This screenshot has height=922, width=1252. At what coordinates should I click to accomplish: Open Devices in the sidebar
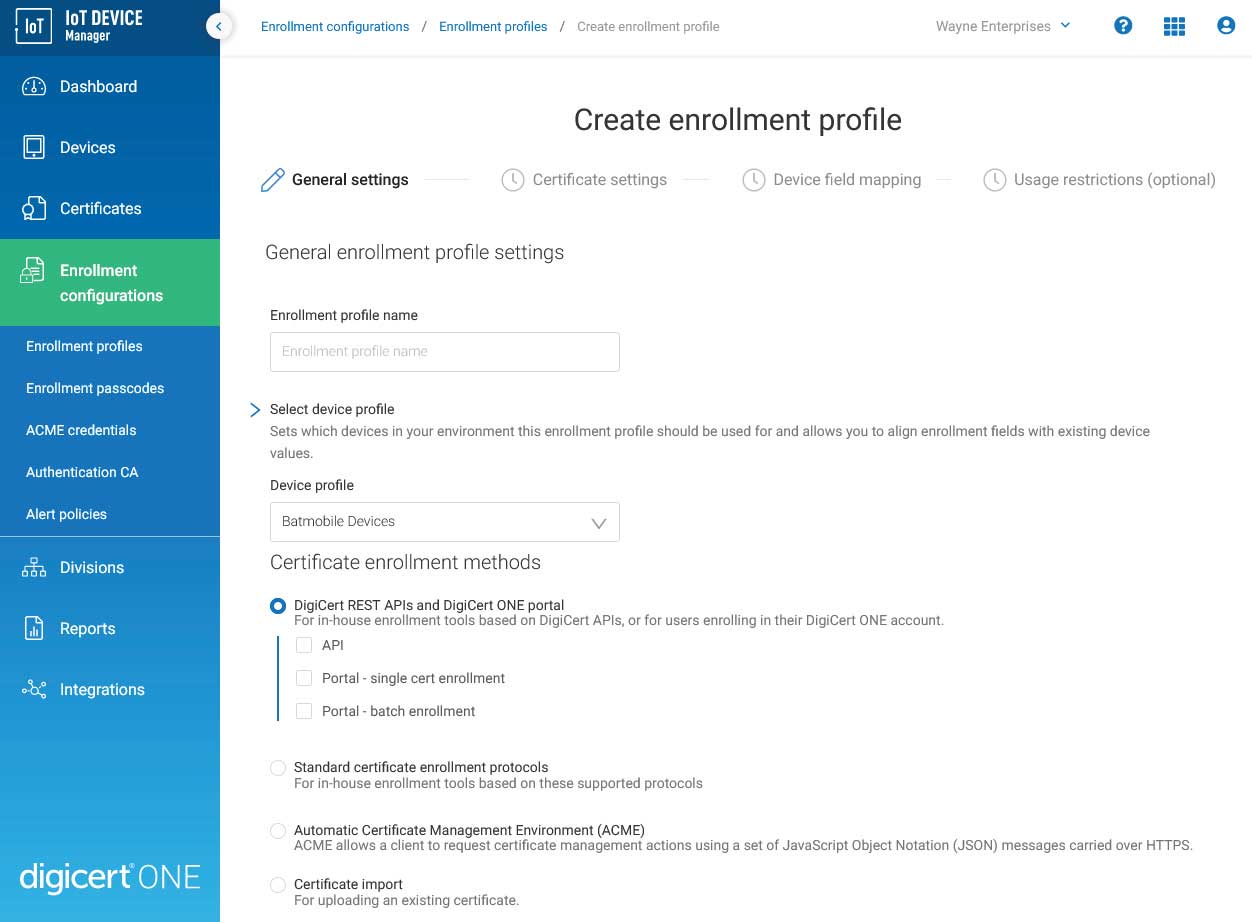point(110,148)
